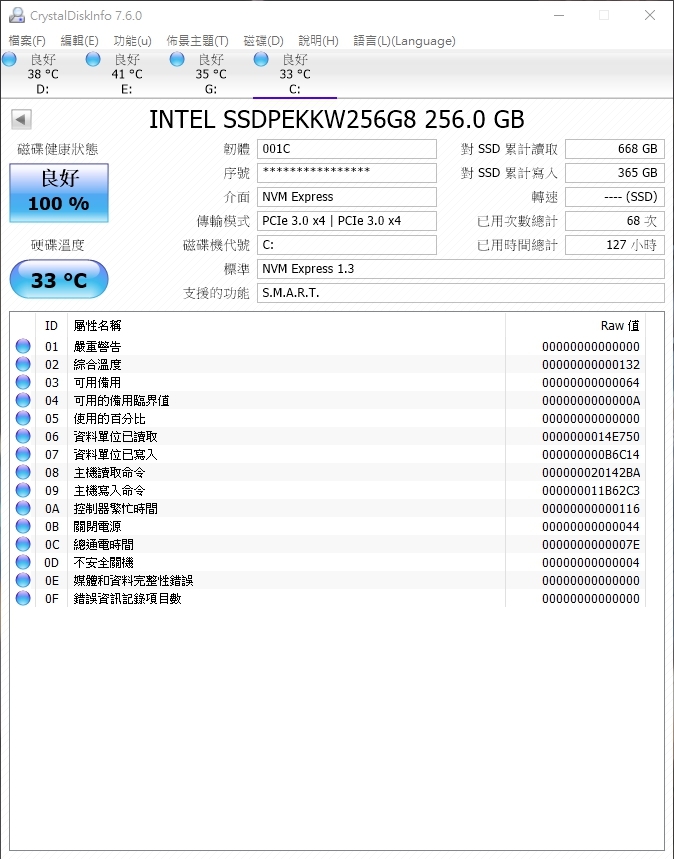Click the 良好 100 % health status button
Viewport: 674px width, 859px height.
(x=59, y=193)
